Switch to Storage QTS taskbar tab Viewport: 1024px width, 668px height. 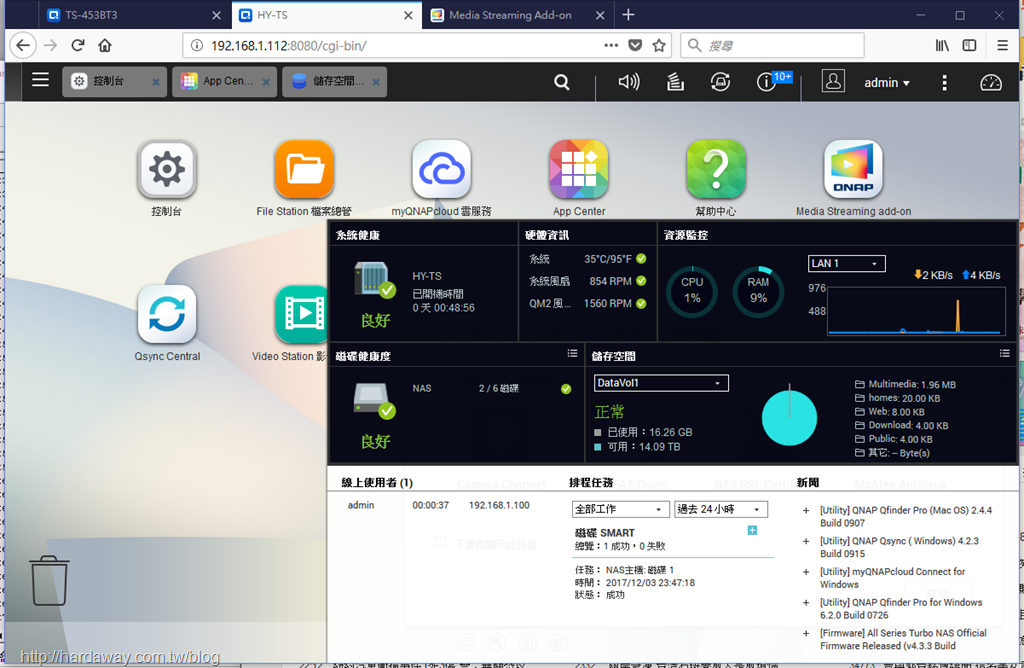334,82
